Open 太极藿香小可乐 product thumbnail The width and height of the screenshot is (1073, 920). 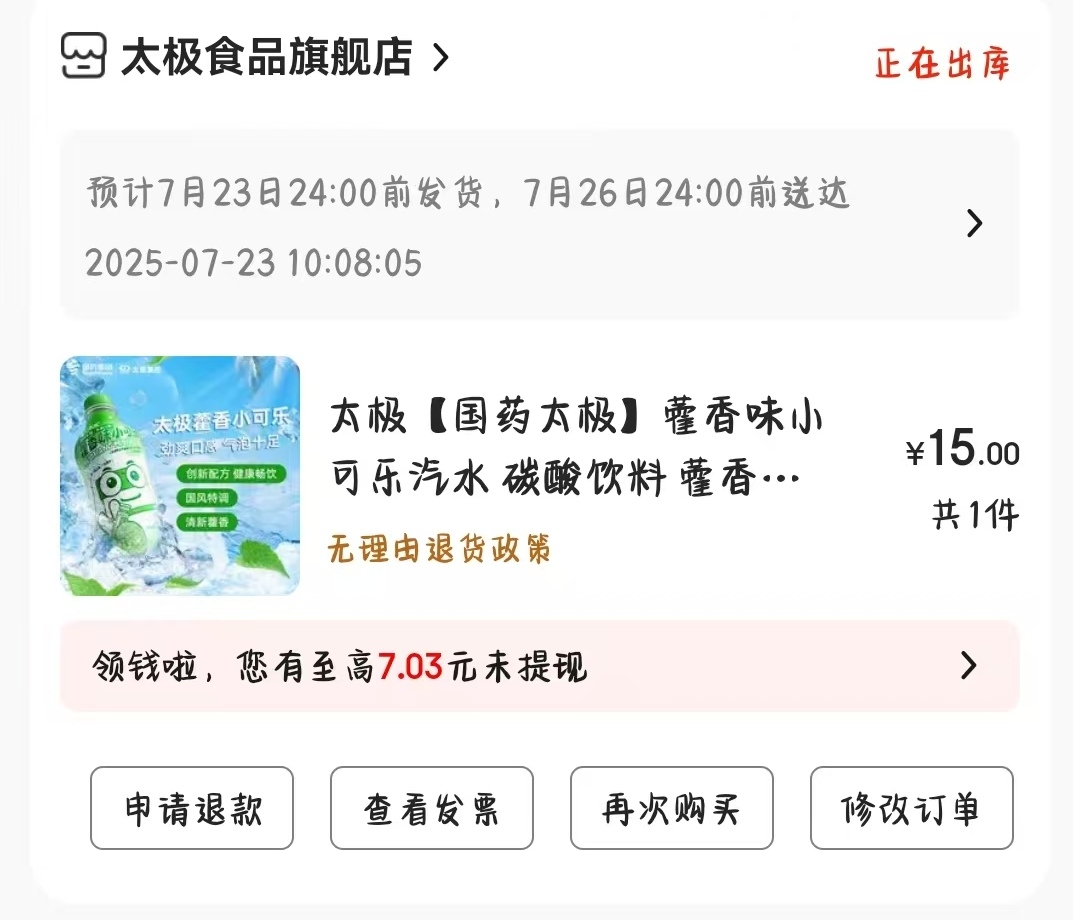(x=180, y=476)
